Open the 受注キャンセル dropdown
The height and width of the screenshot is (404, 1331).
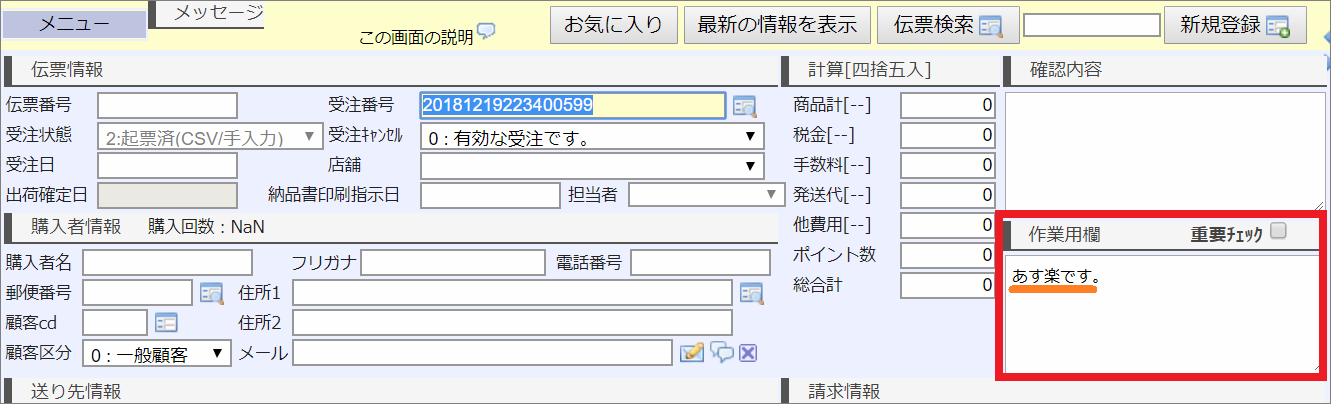(x=591, y=137)
